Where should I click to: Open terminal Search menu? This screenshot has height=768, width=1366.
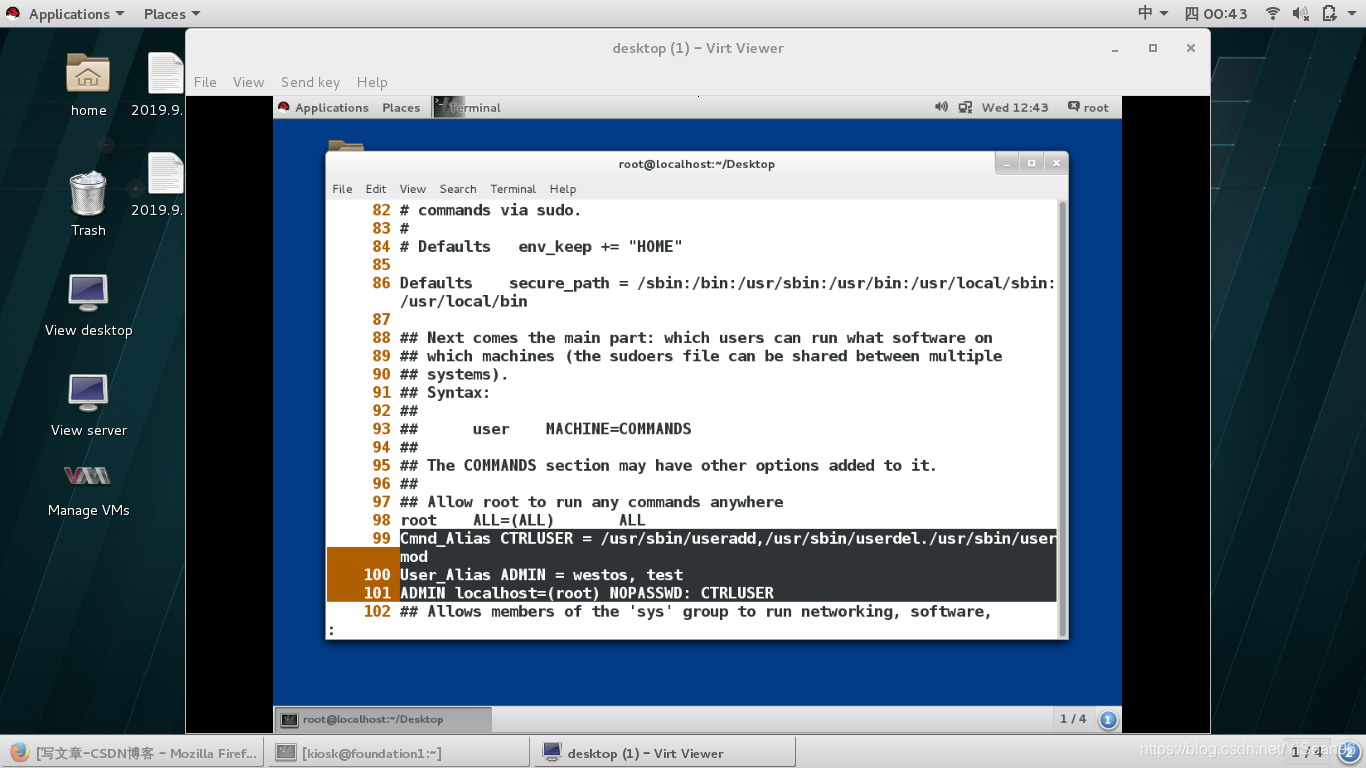point(458,188)
